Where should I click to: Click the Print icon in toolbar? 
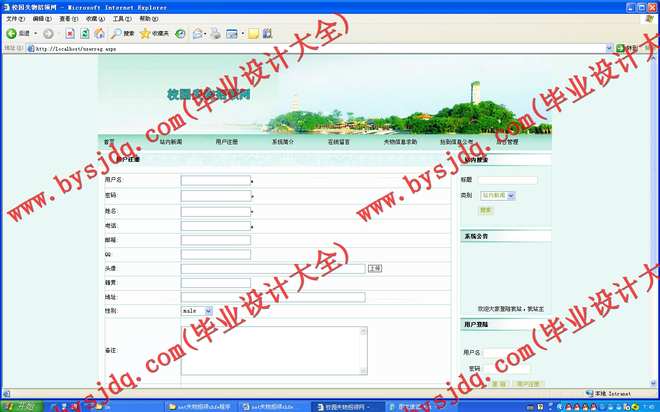tap(215, 33)
